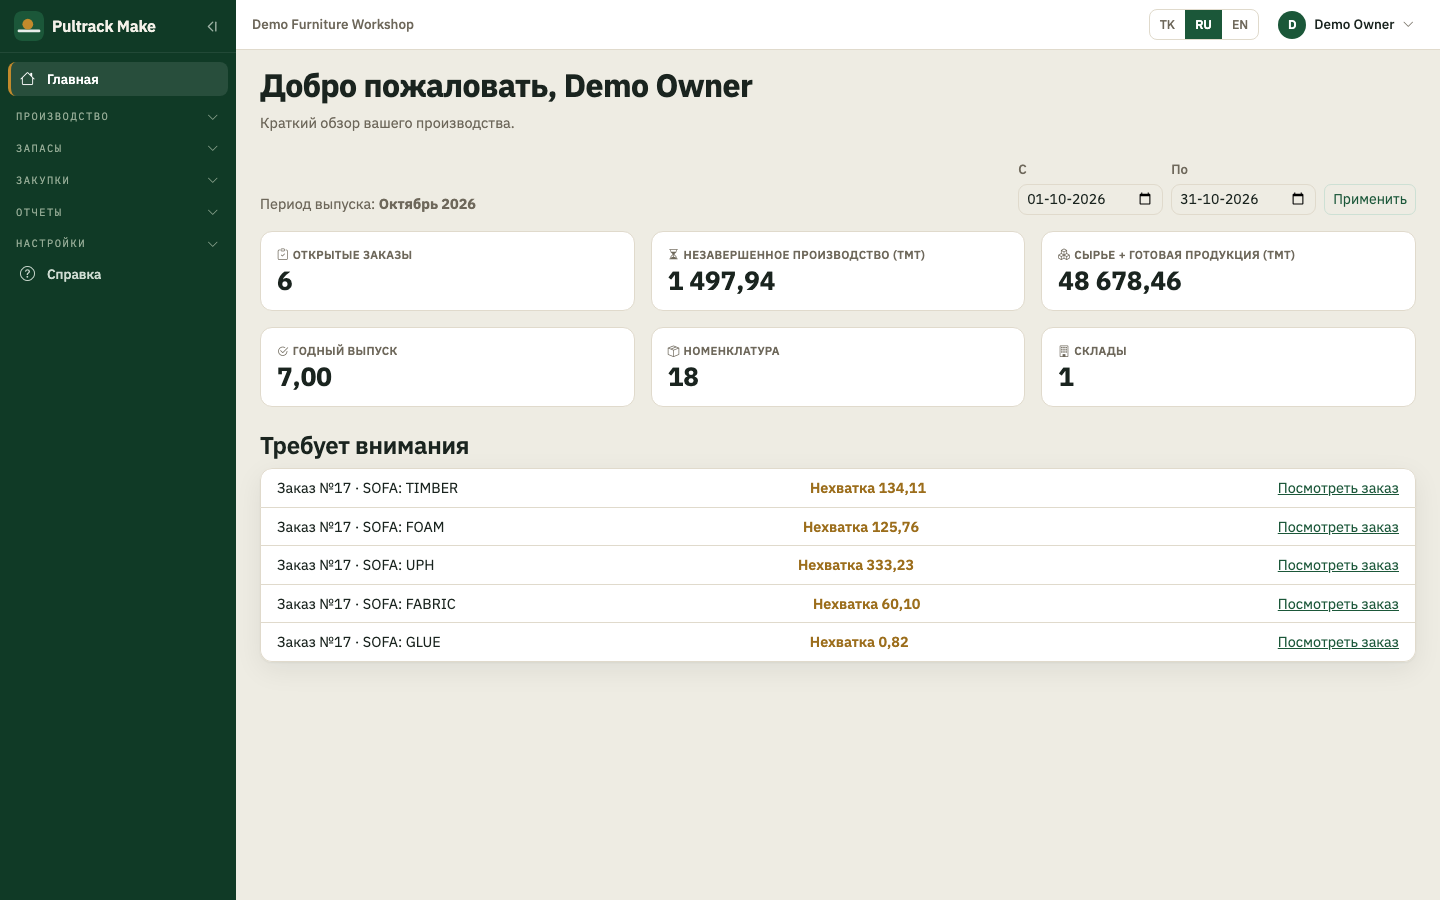View order for SOFA: UPH shortage
Image resolution: width=1440 pixels, height=900 pixels.
(1338, 565)
